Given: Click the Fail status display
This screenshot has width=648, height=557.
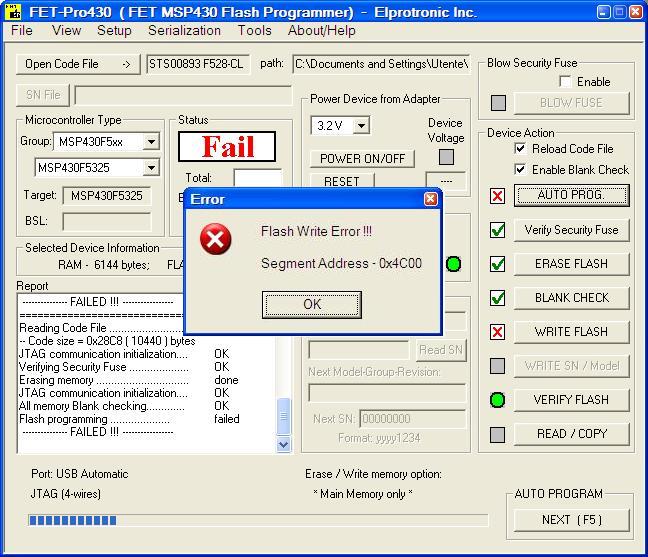Looking at the screenshot, I should coord(227,147).
